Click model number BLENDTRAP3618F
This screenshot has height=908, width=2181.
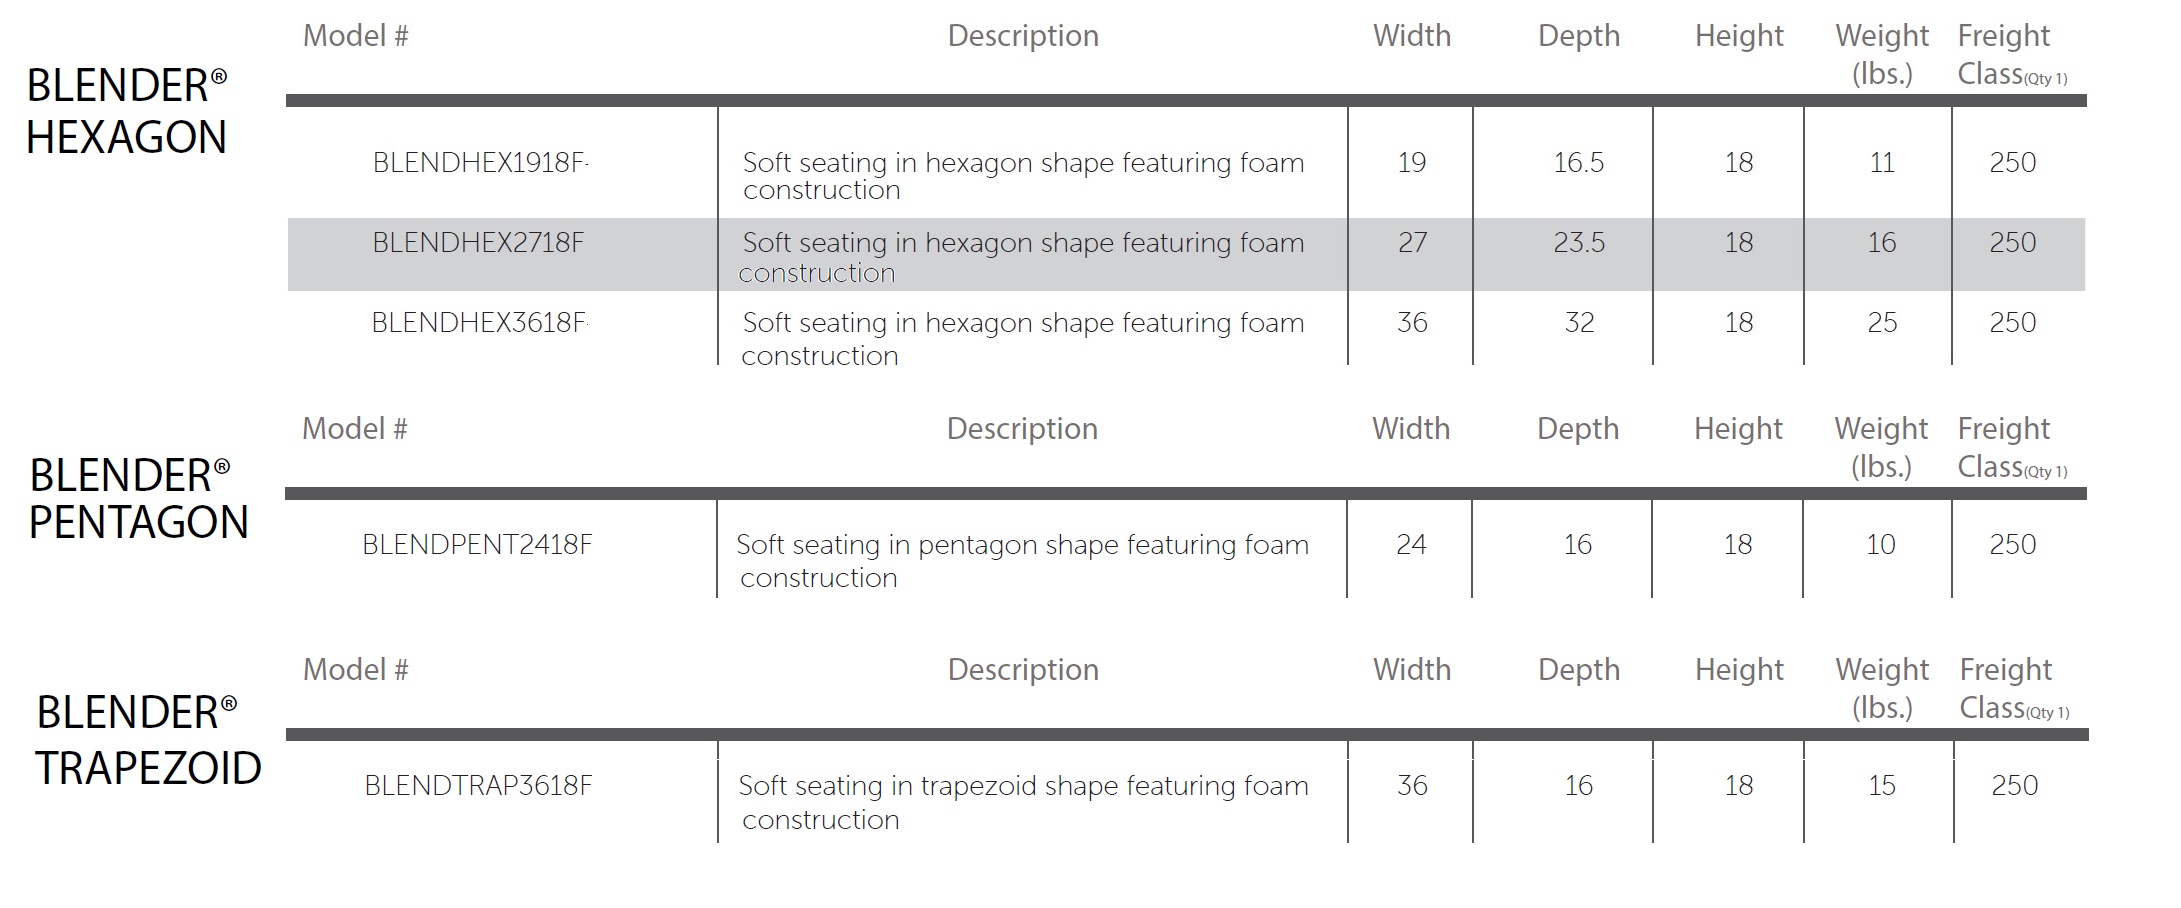point(478,785)
